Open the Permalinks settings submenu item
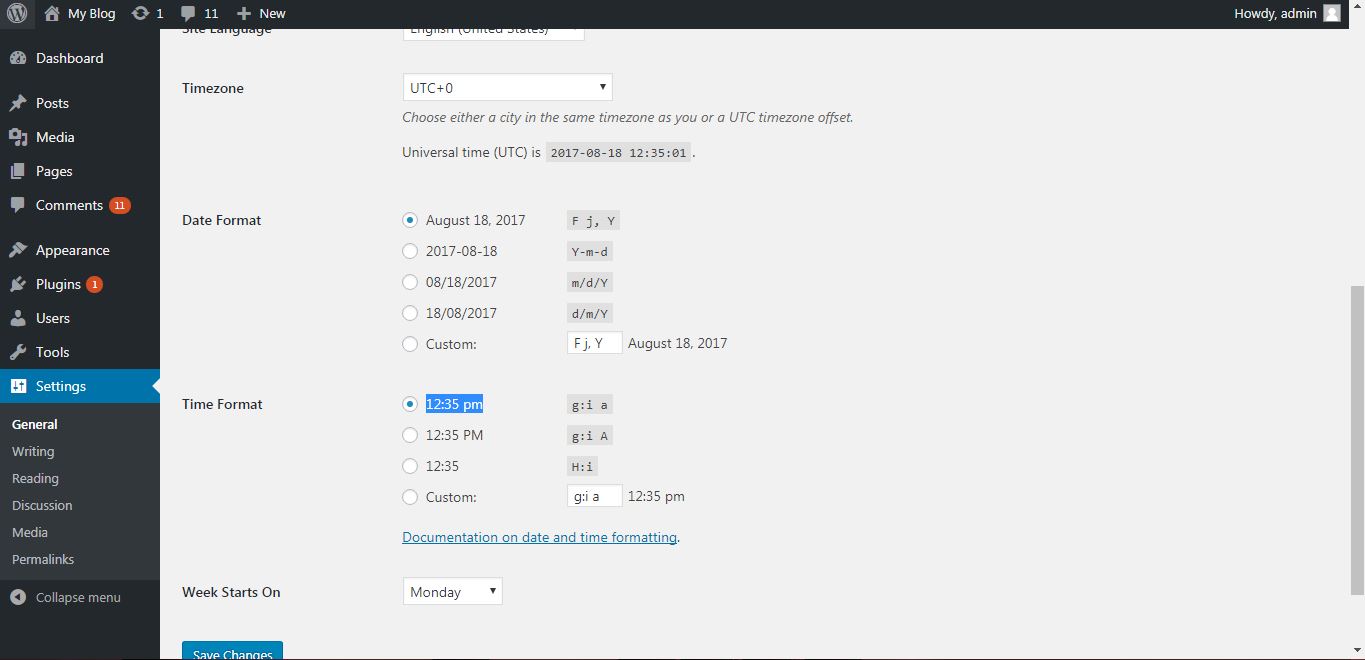Image resolution: width=1365 pixels, height=660 pixels. tap(43, 559)
